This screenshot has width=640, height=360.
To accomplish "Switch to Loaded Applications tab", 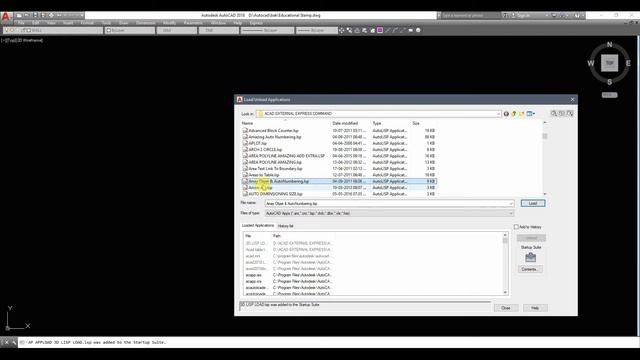I will pyautogui.click(x=258, y=225).
